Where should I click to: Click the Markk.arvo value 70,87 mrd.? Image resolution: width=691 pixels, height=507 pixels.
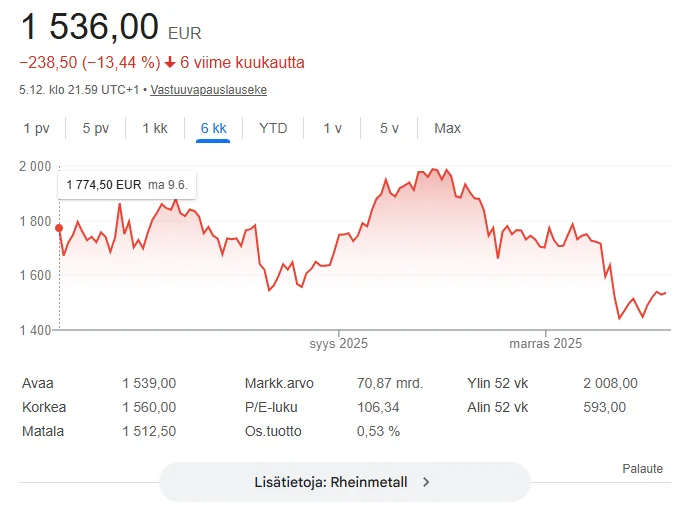pos(390,383)
